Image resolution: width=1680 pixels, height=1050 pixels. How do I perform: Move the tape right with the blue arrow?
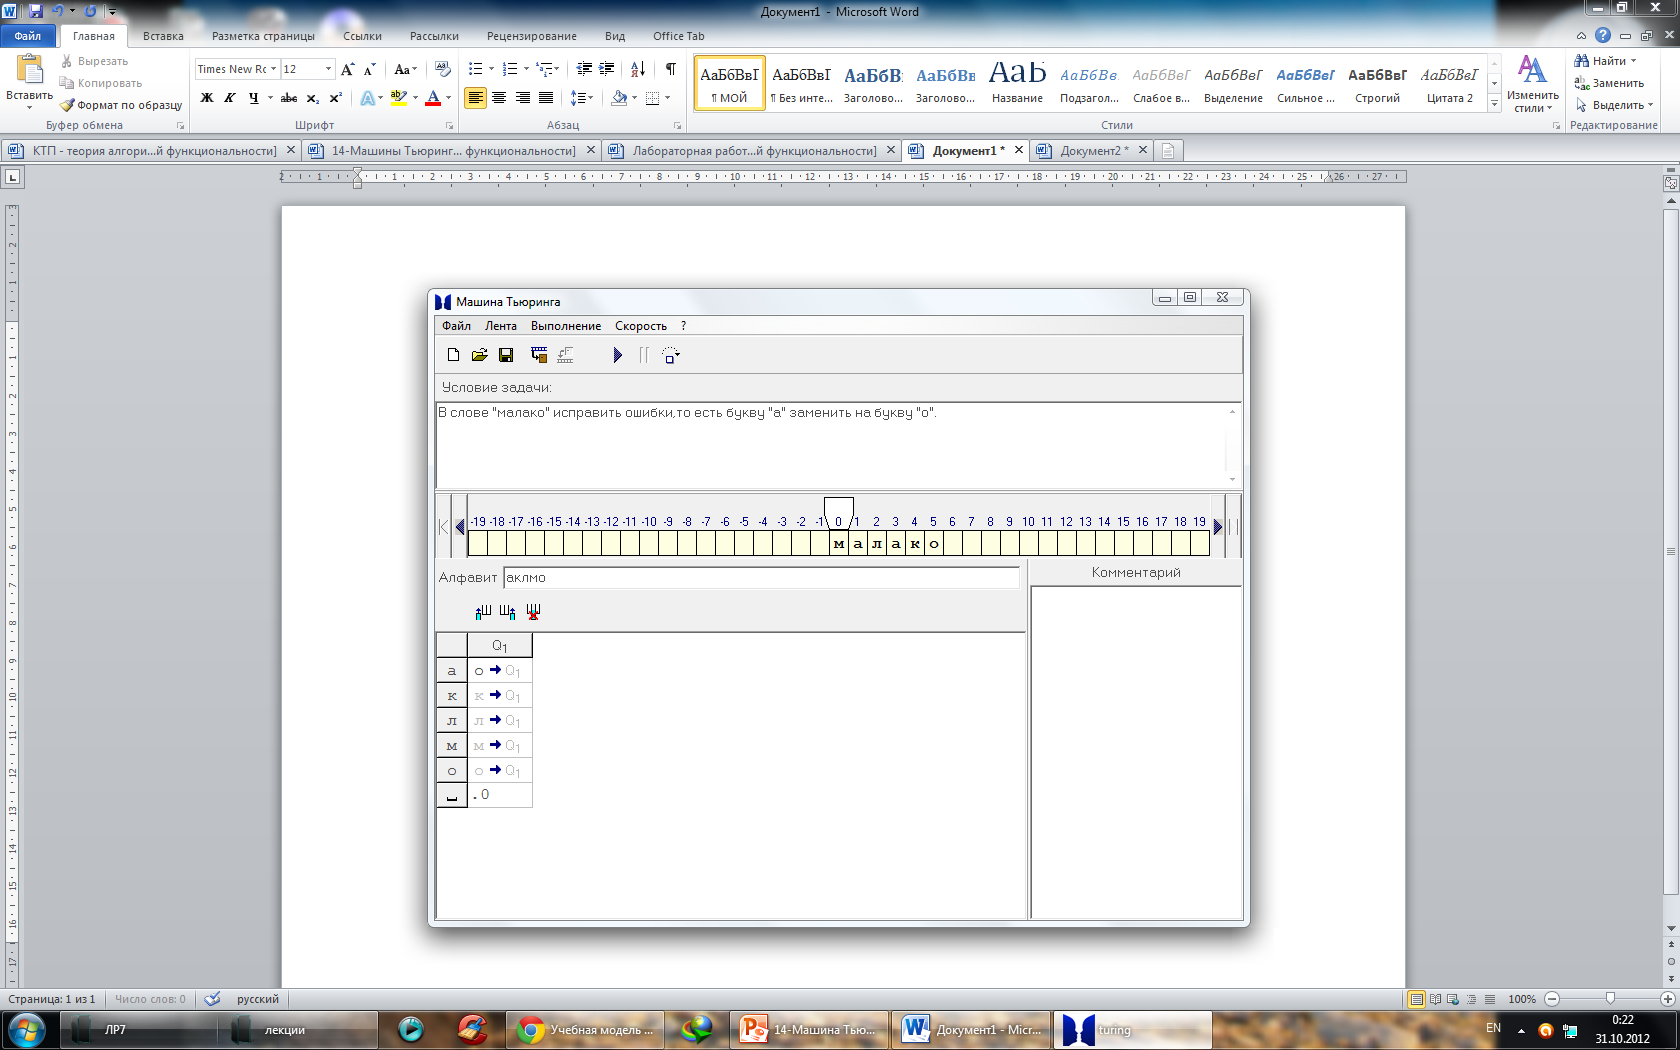point(1217,526)
